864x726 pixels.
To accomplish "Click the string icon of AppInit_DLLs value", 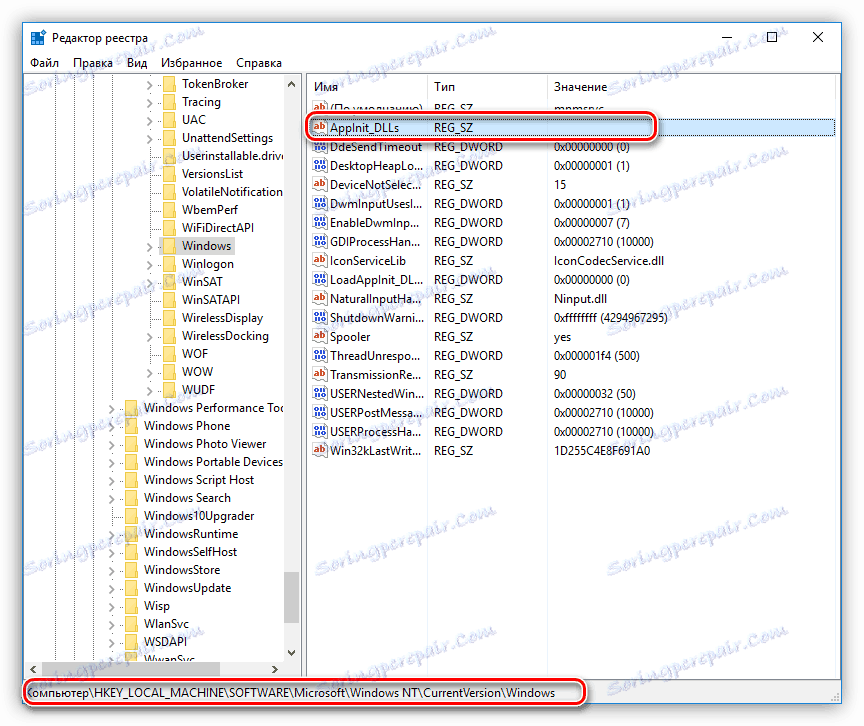I will point(320,127).
